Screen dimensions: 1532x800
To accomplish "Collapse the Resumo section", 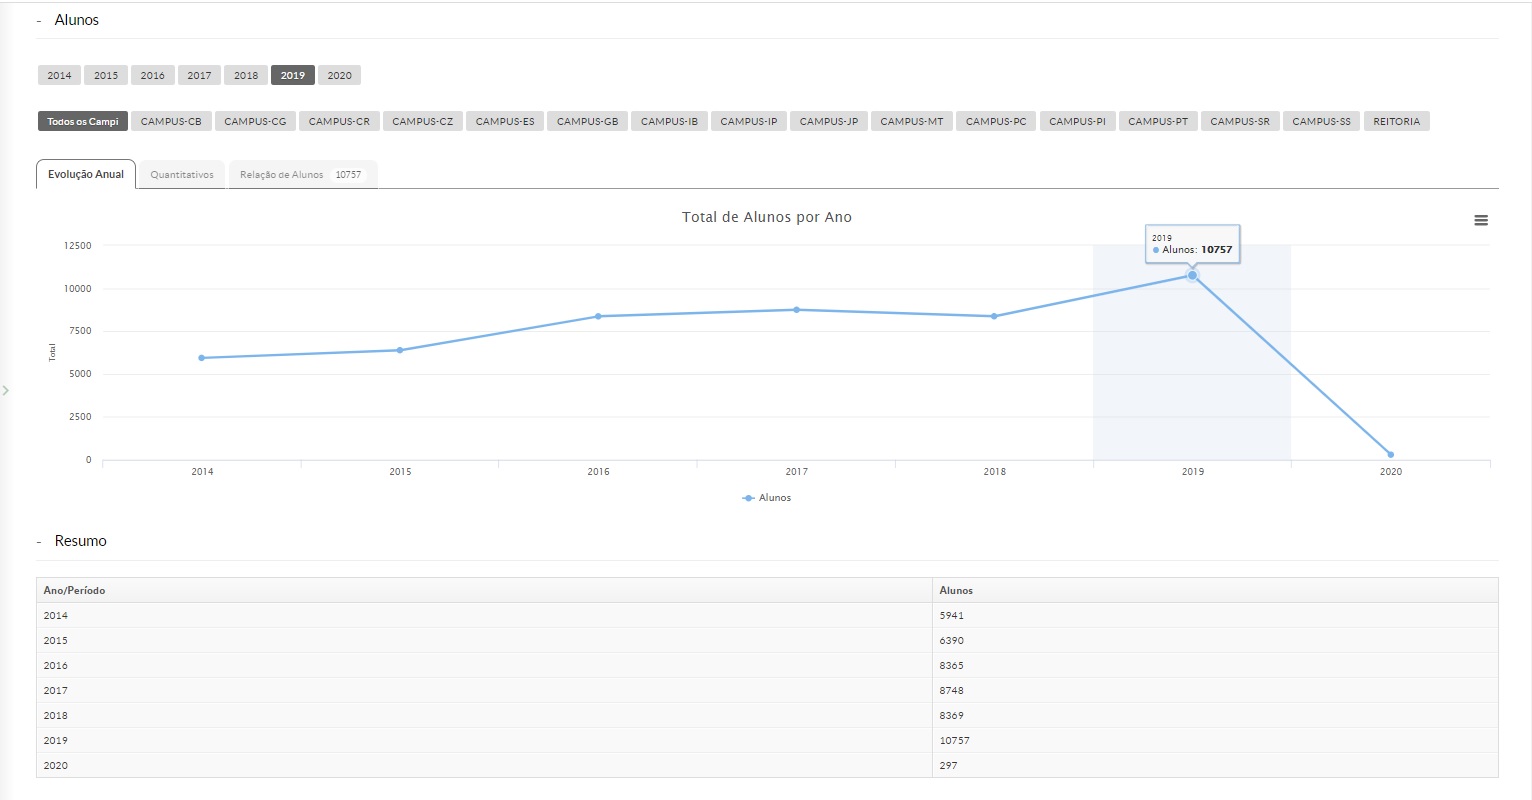I will click(40, 542).
